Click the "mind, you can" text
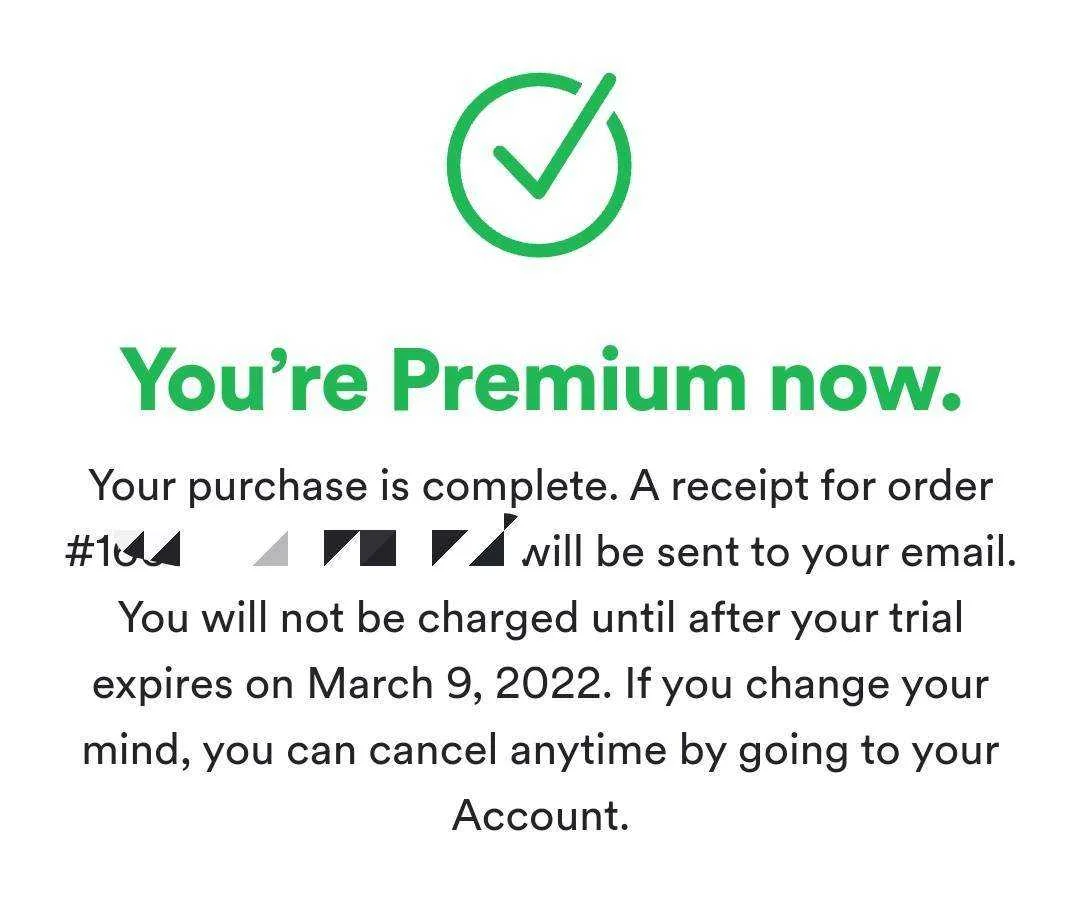The height and width of the screenshot is (914, 1080). [219, 751]
